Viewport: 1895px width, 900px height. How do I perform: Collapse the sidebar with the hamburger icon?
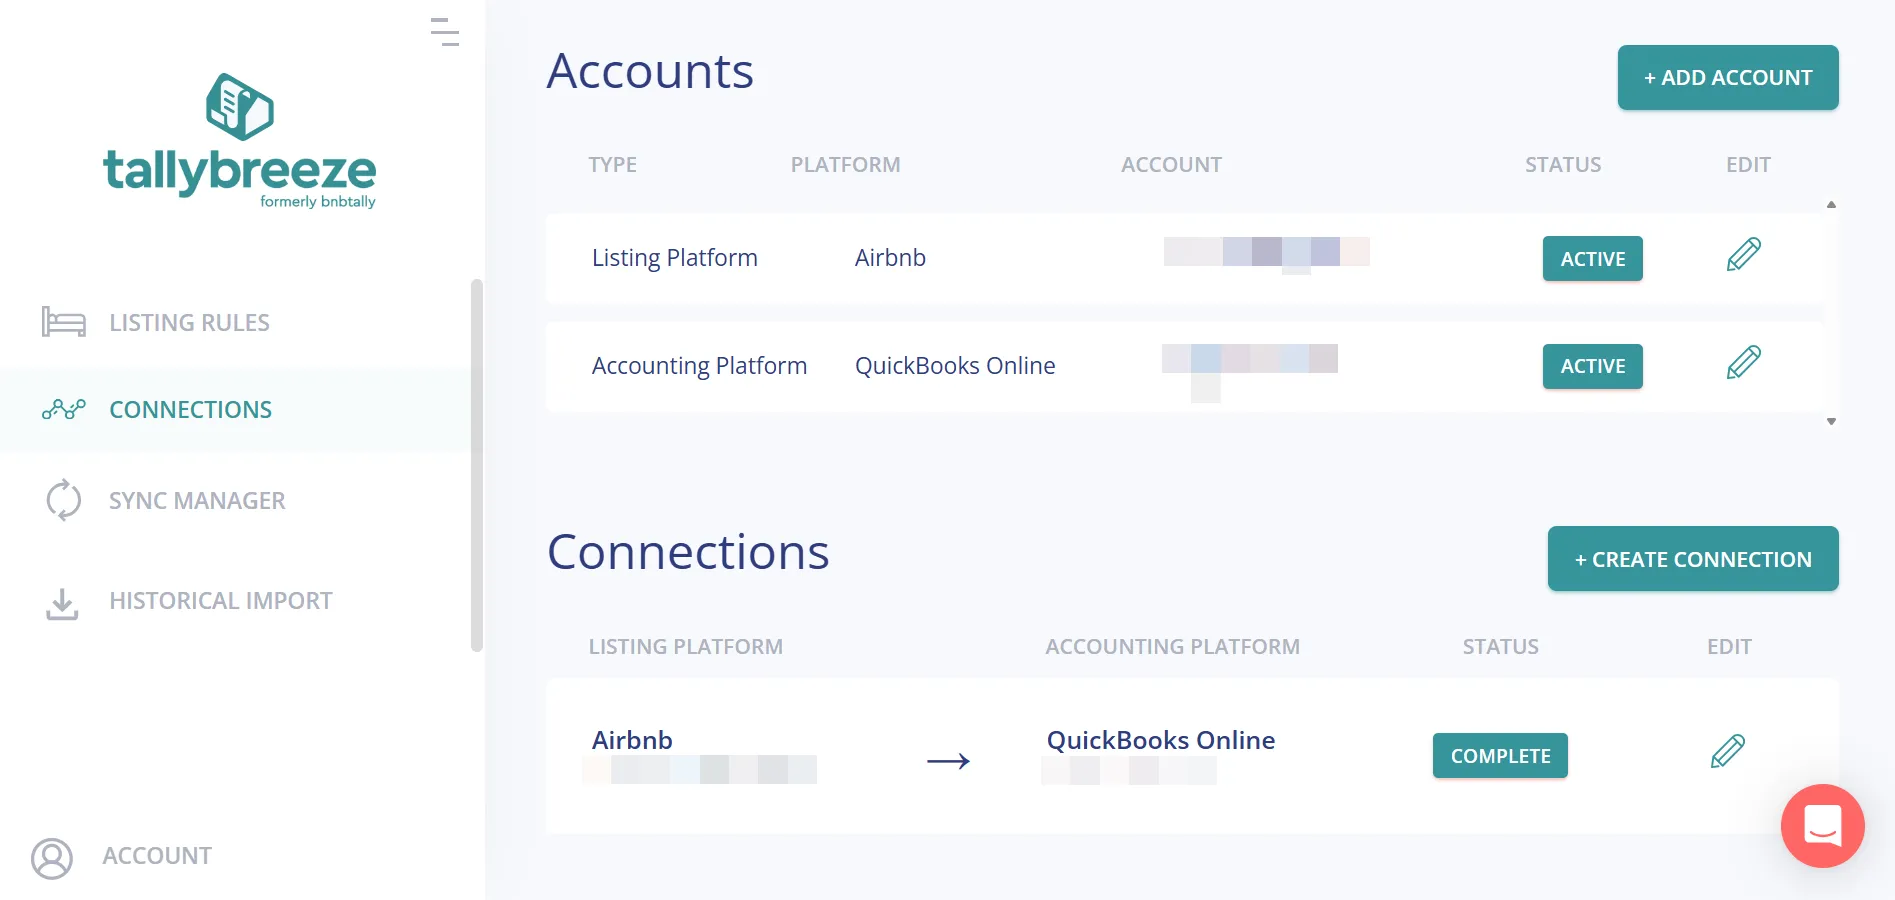[x=445, y=32]
